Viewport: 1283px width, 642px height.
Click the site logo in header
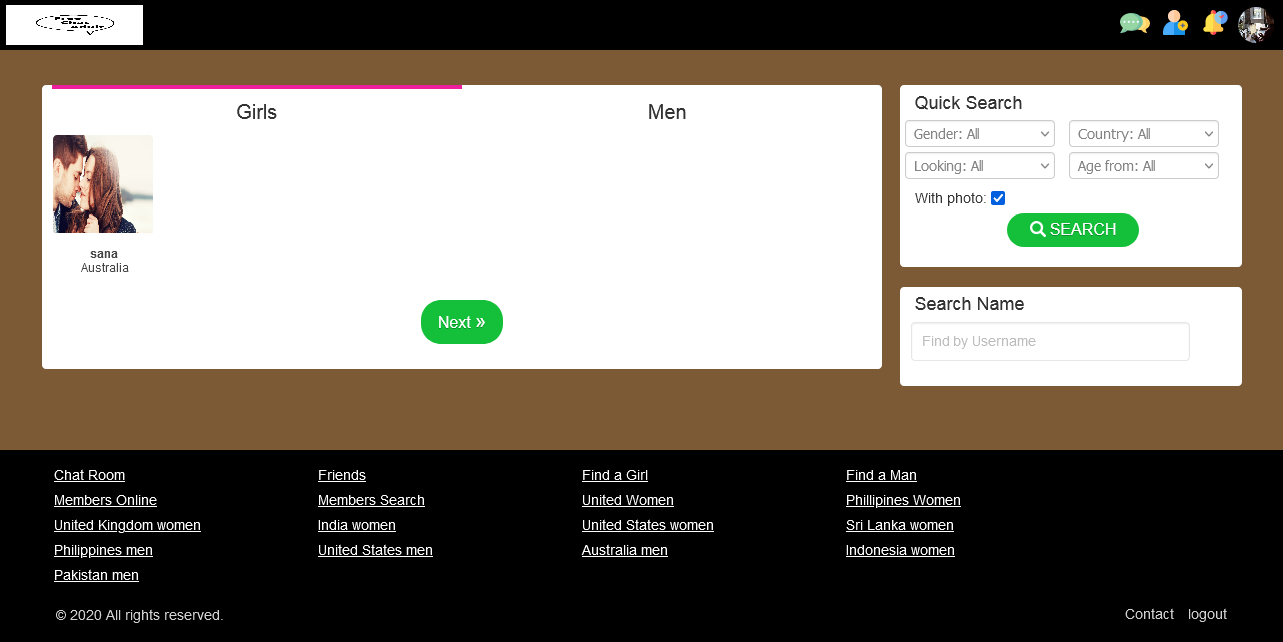74,25
